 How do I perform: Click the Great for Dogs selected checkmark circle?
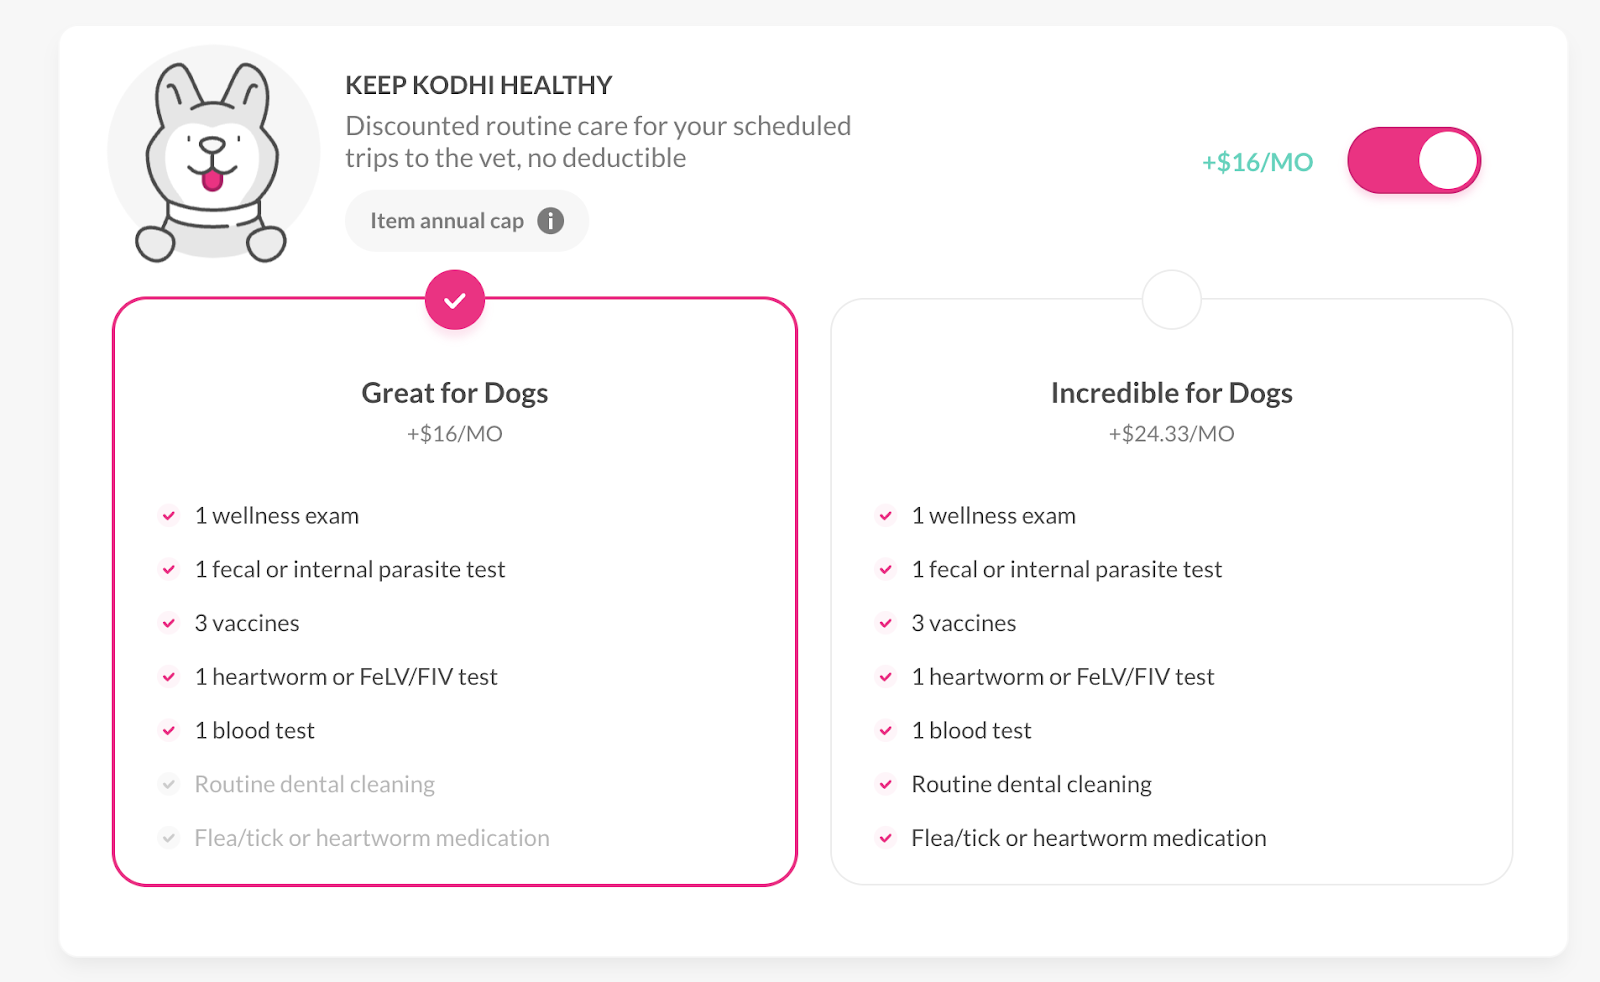(x=455, y=300)
